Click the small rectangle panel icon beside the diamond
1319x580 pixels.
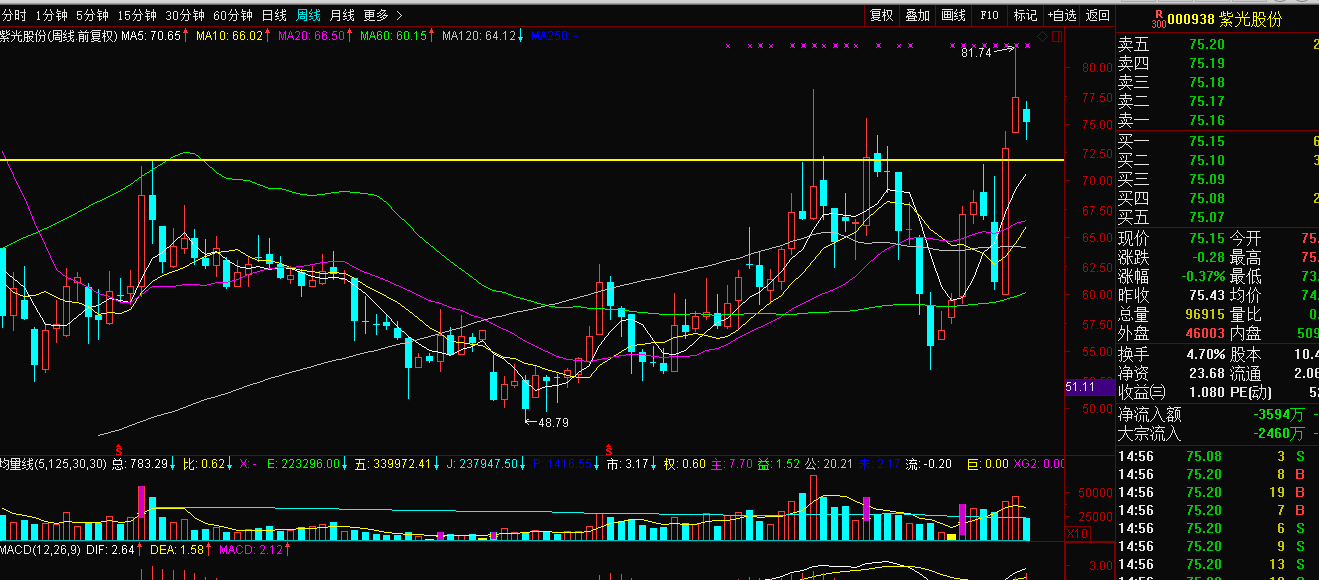coord(1056,36)
